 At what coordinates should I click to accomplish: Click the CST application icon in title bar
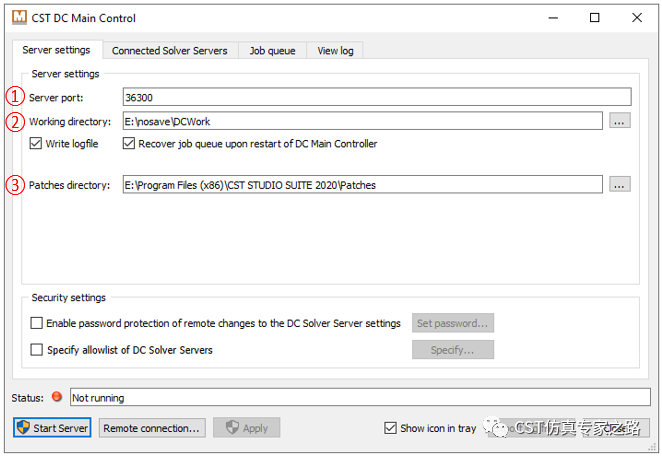(19, 17)
